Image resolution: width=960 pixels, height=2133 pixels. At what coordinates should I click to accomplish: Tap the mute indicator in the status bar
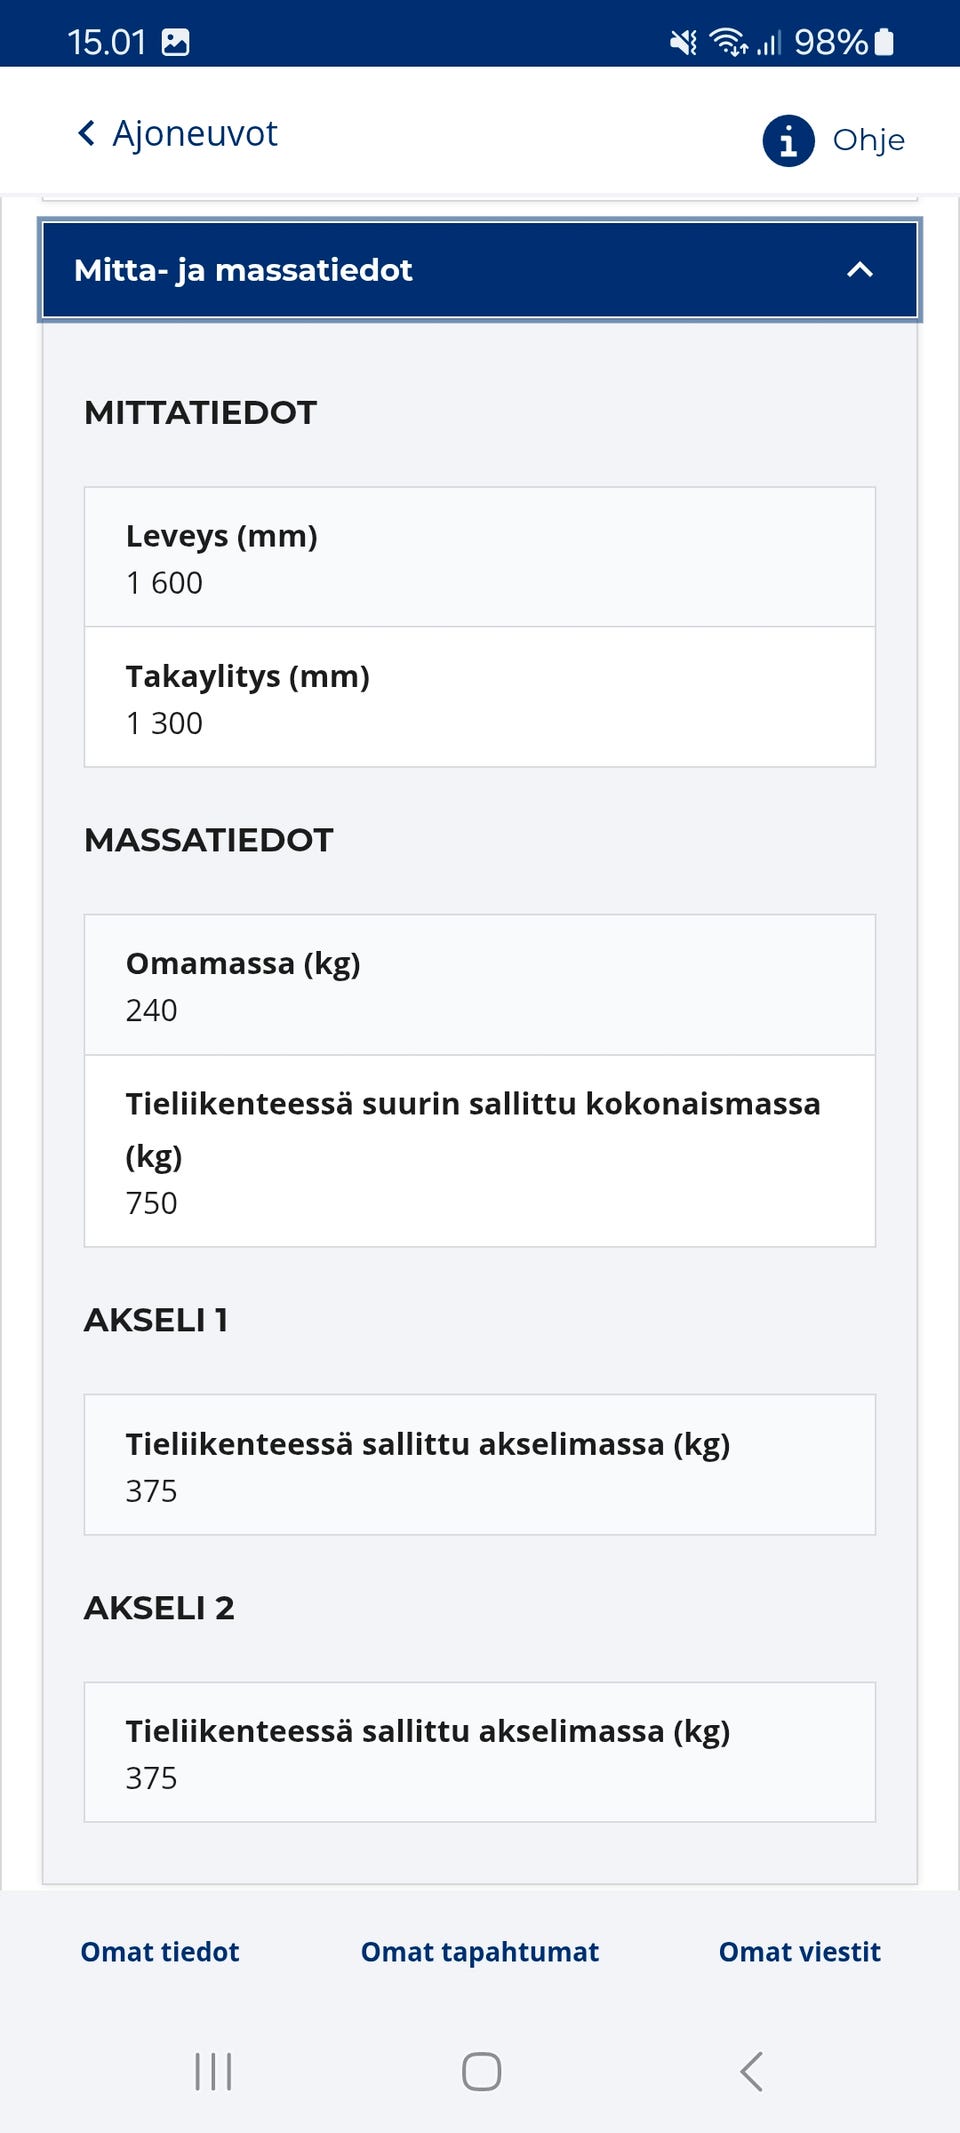(x=681, y=40)
